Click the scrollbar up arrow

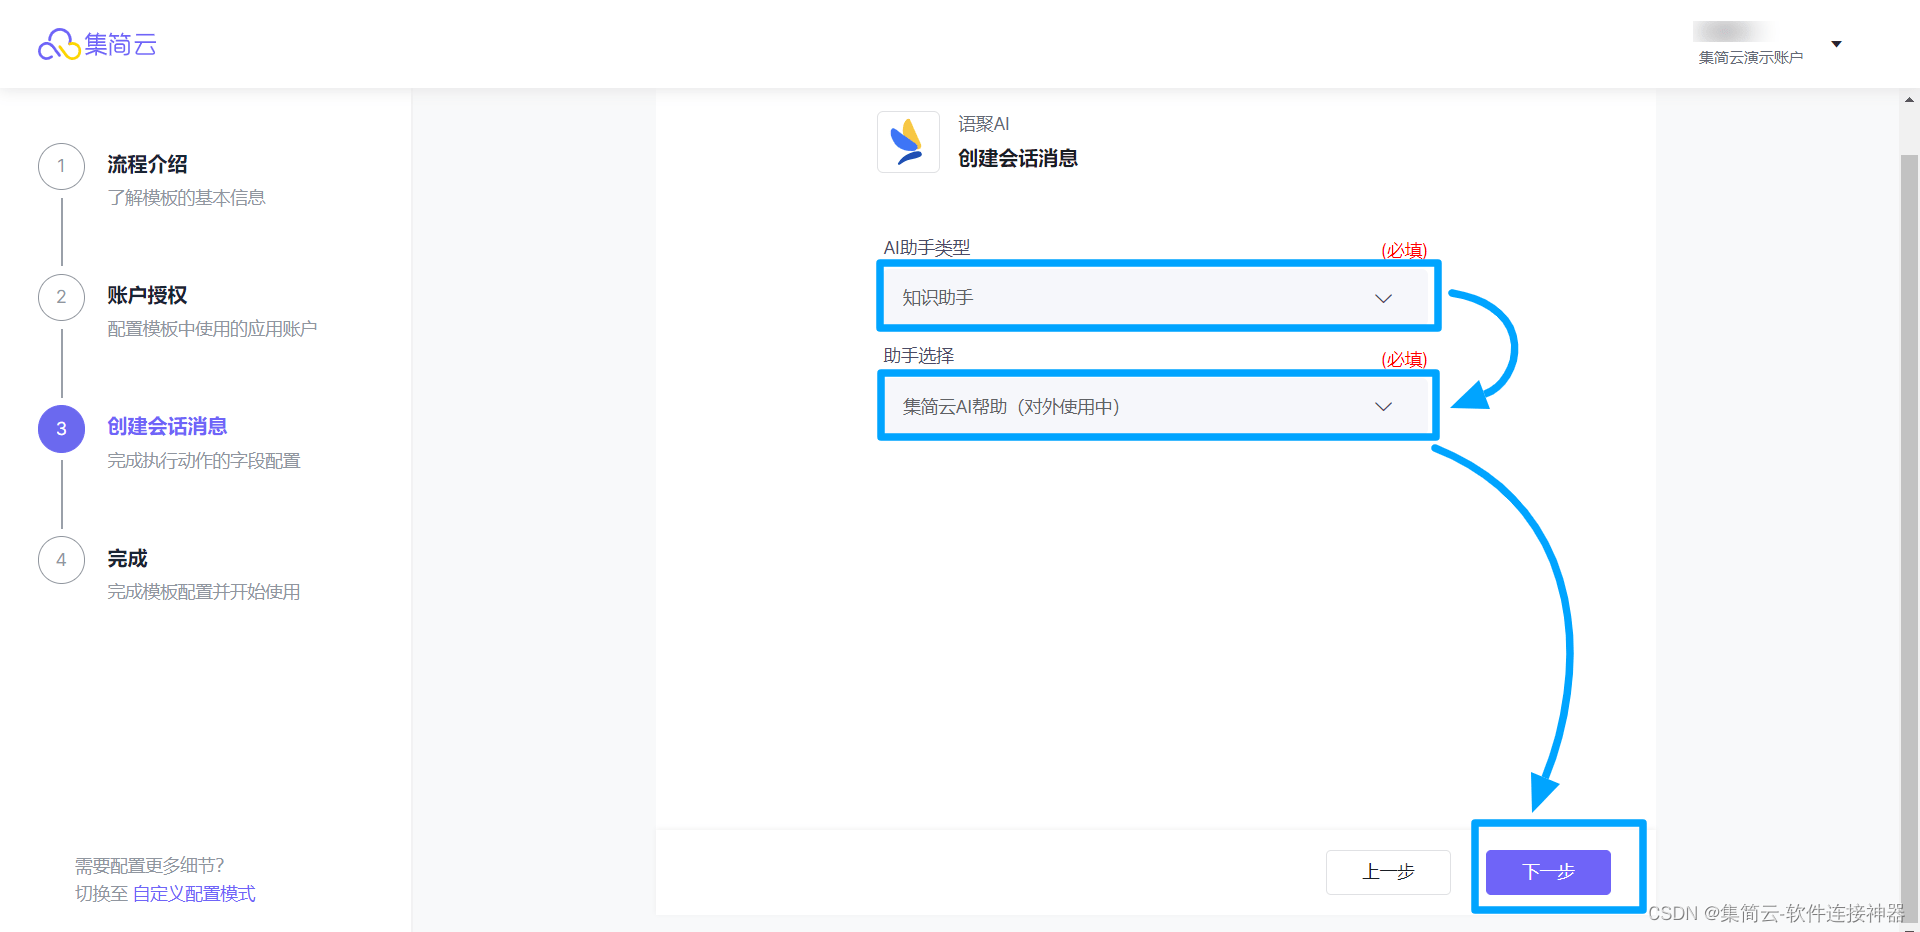click(1910, 100)
